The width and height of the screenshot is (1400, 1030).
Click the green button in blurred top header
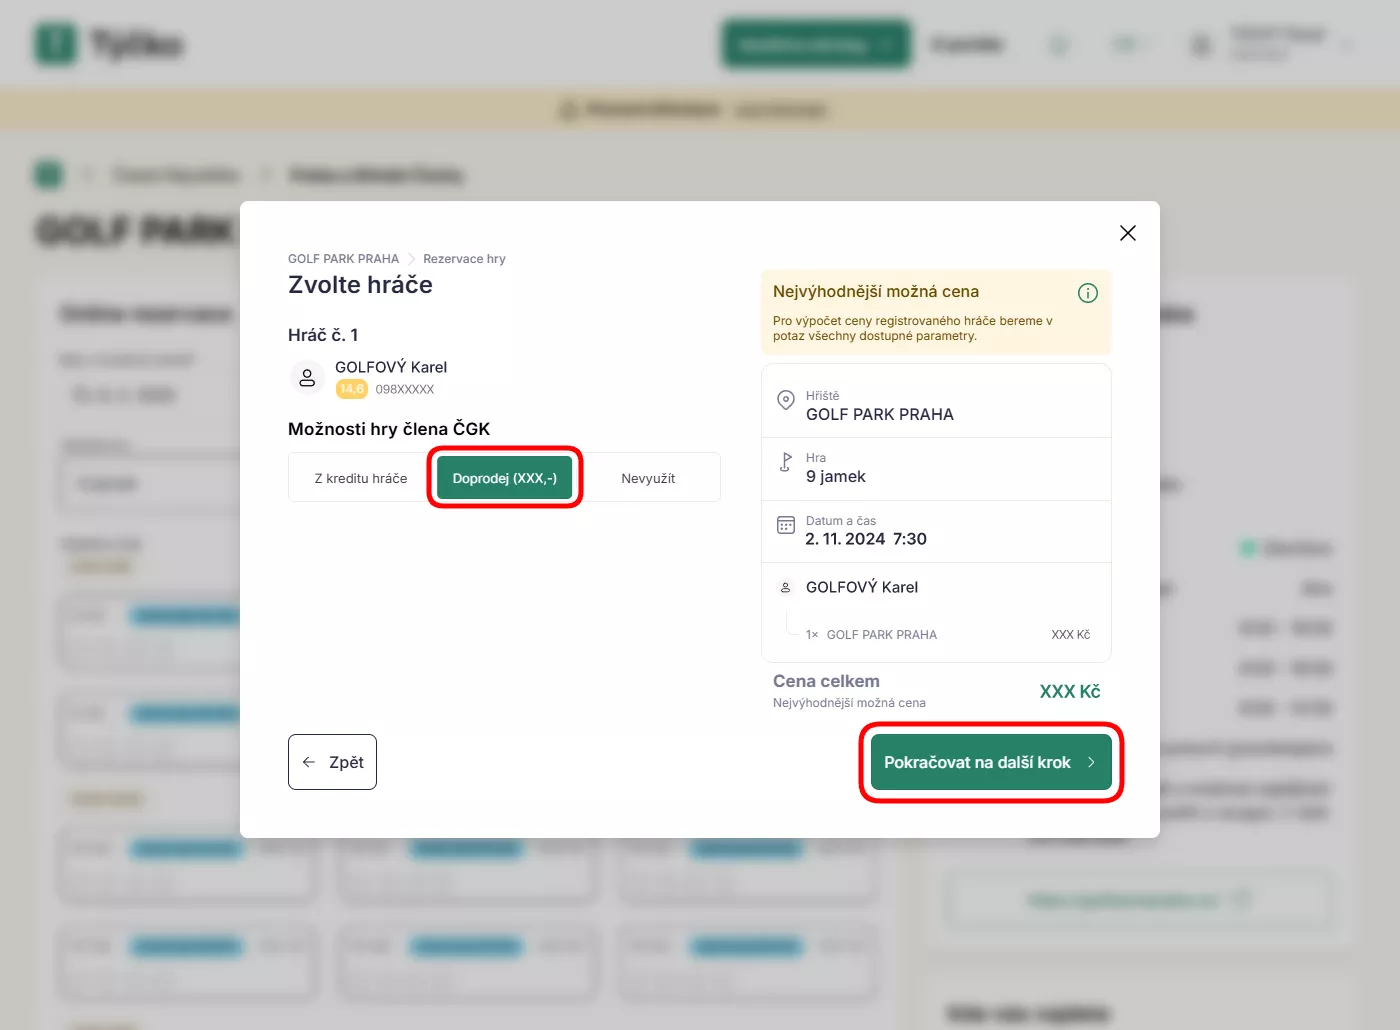pos(817,44)
